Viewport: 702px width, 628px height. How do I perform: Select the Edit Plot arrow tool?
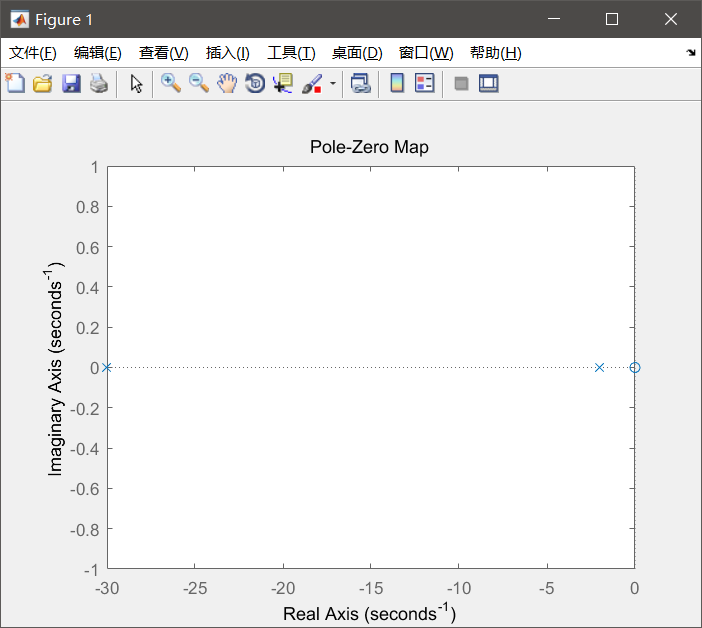click(136, 84)
